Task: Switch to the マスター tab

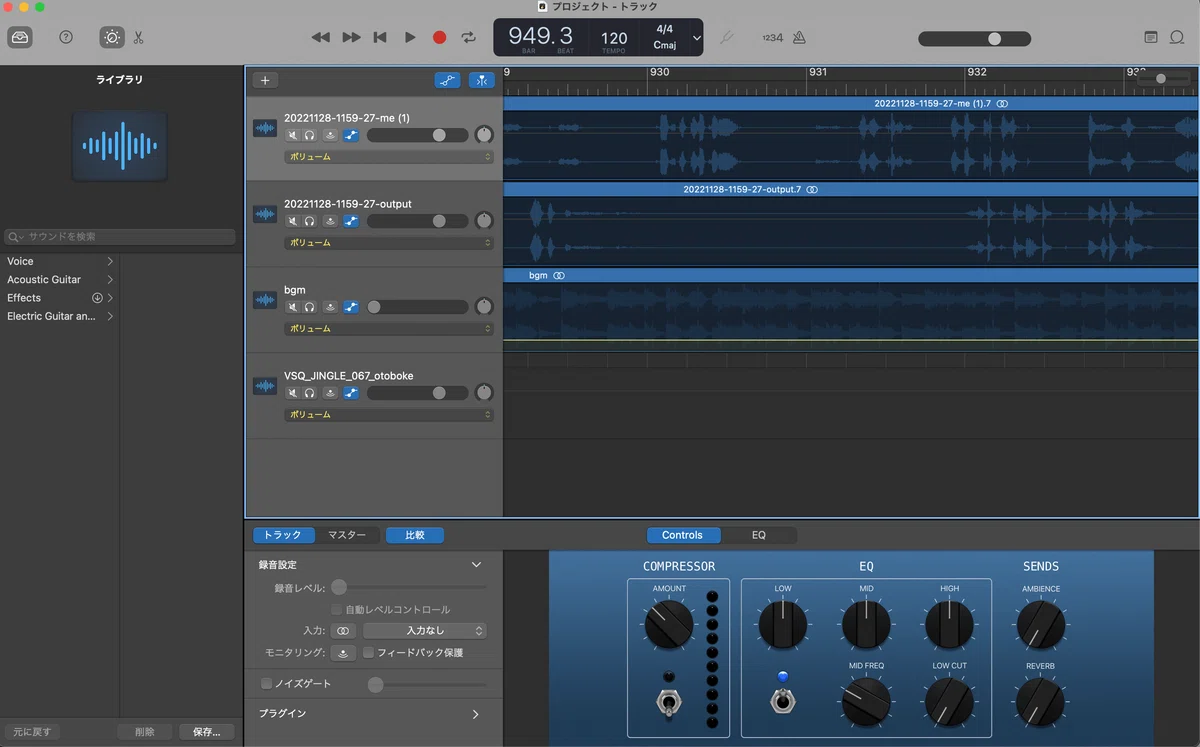Action: (348, 535)
